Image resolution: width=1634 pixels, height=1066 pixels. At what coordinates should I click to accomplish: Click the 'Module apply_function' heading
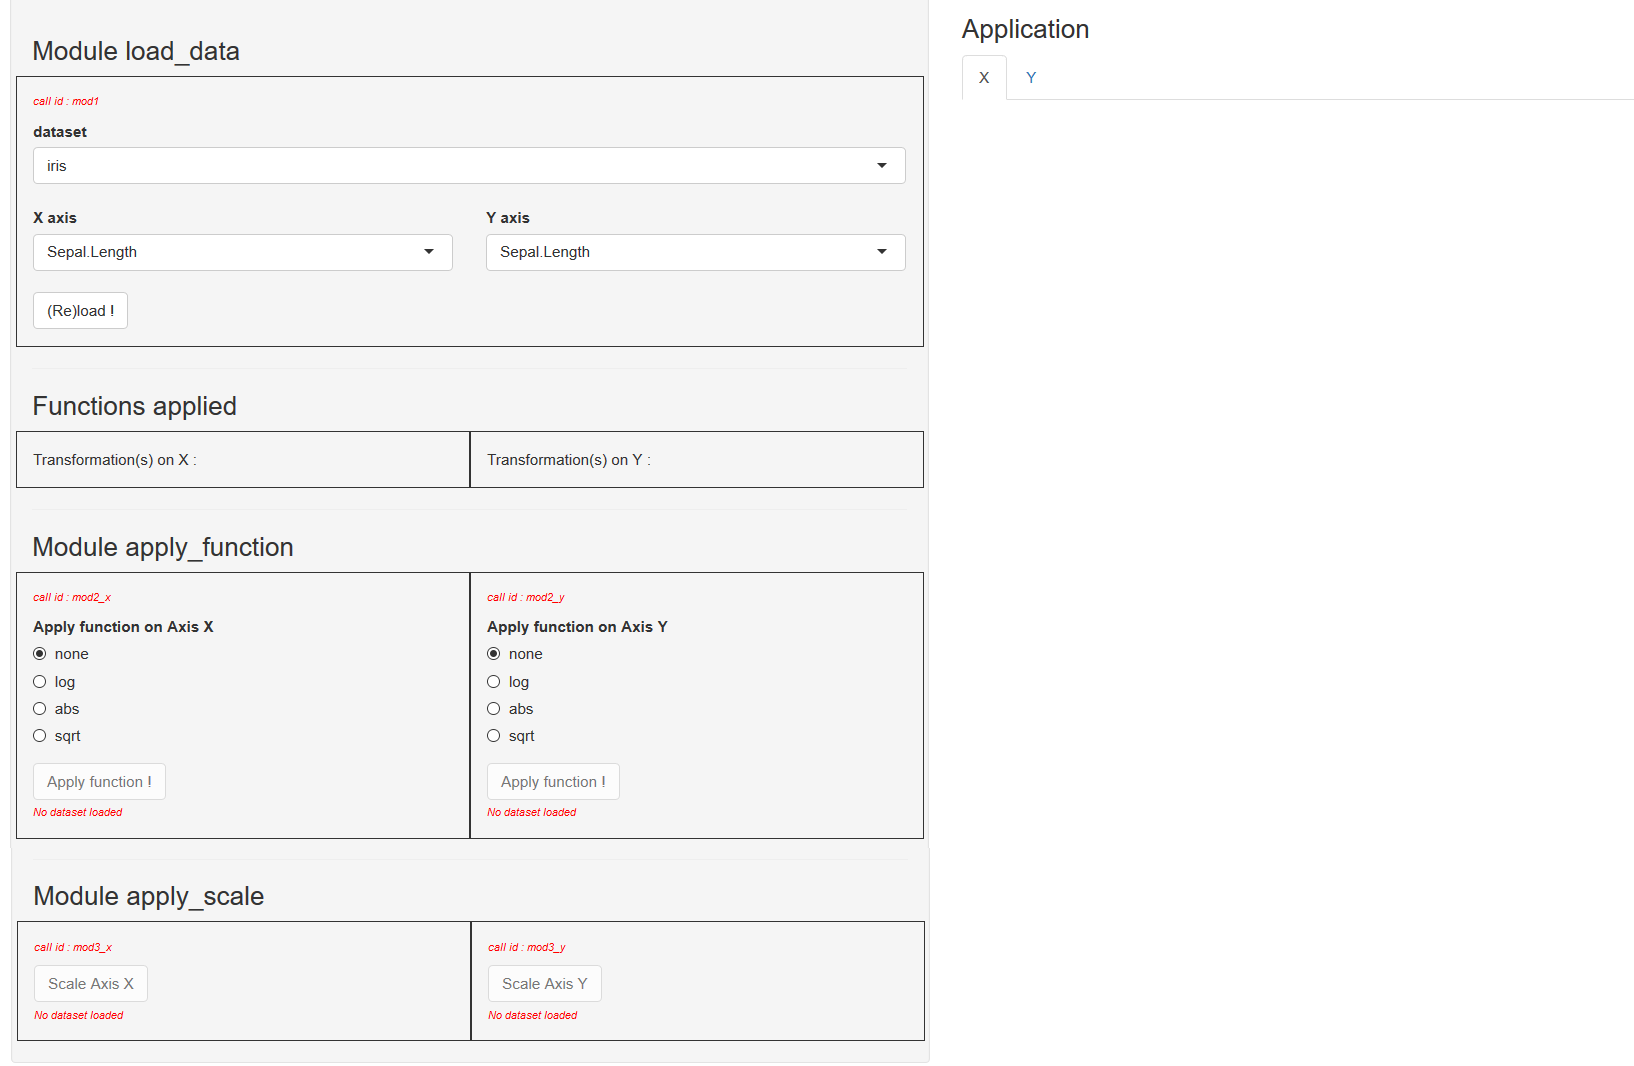point(163,547)
